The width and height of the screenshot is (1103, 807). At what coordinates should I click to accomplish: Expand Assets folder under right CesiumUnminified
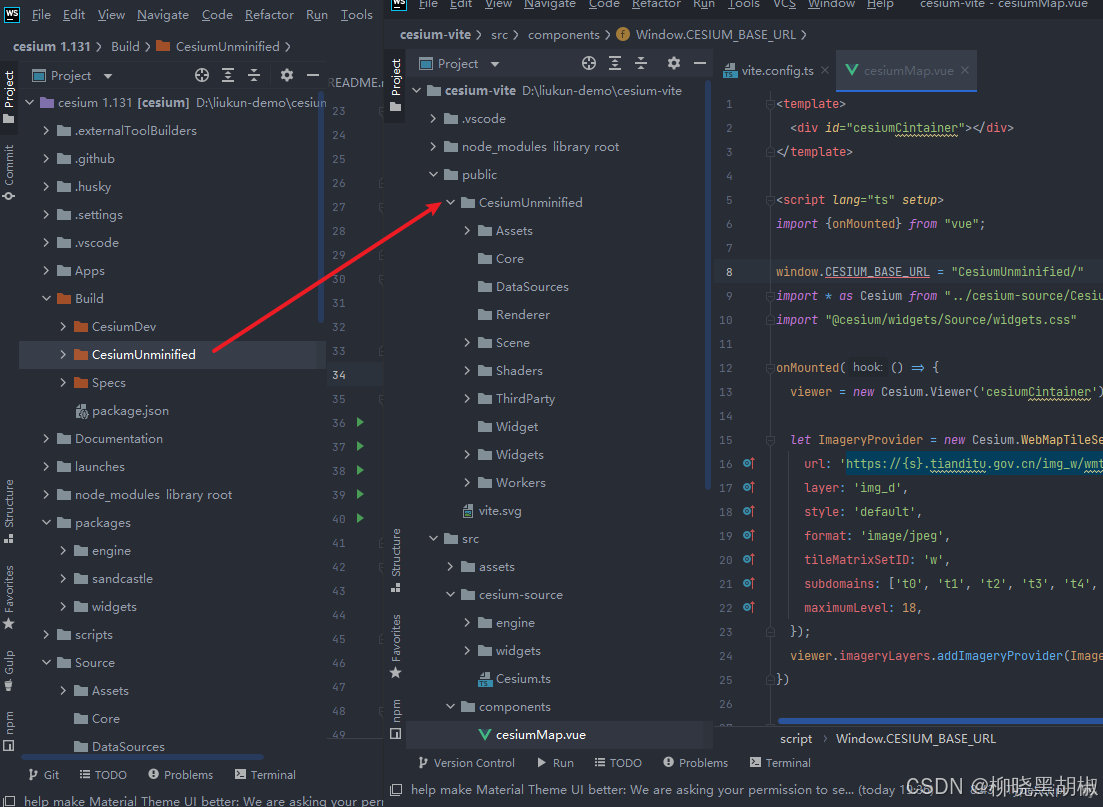467,231
